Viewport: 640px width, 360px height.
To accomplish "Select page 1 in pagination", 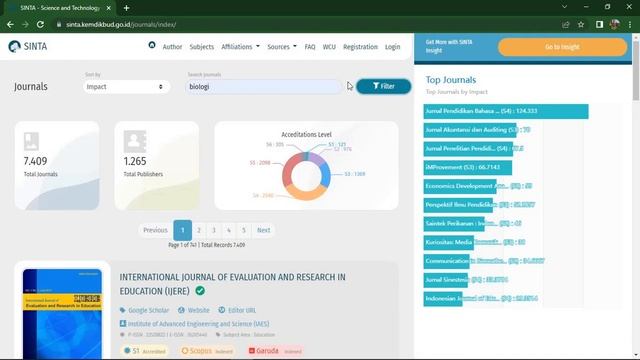I will [x=182, y=230].
